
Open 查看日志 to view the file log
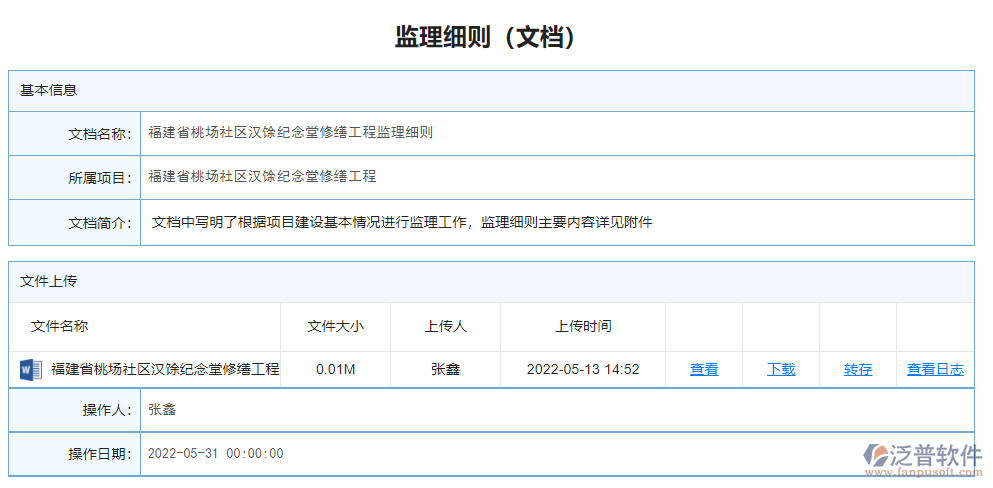tap(935, 370)
